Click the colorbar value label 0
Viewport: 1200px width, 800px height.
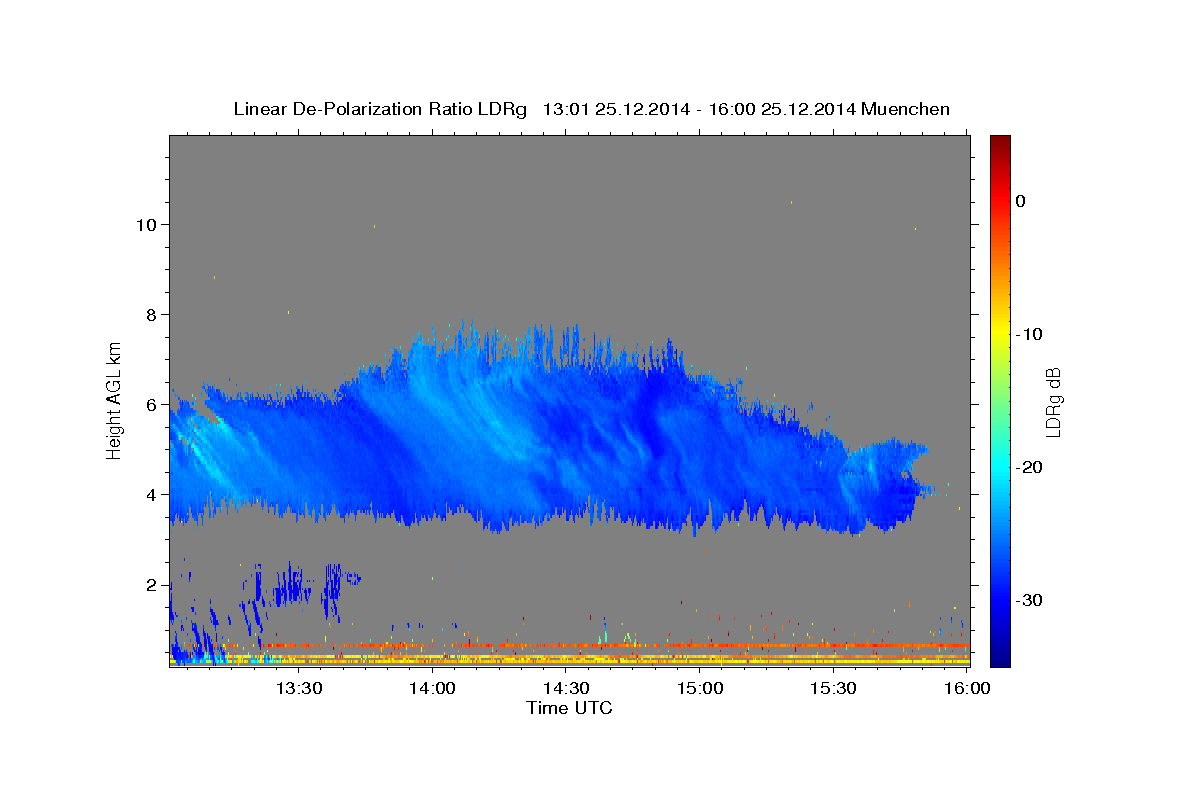click(1021, 201)
